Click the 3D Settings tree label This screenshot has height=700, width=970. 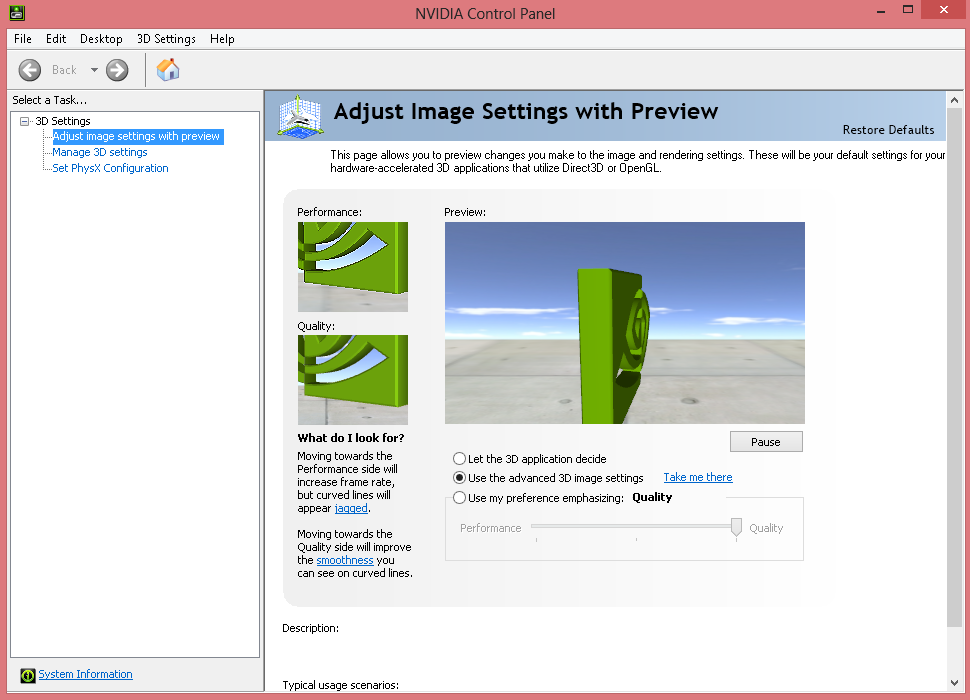click(62, 121)
